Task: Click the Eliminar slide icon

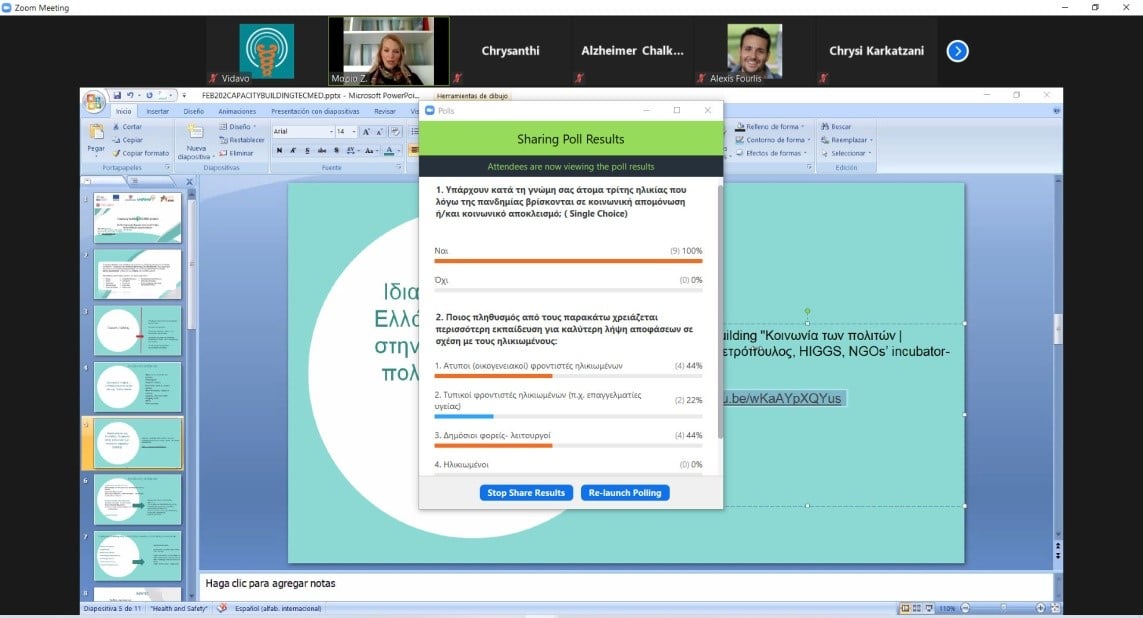Action: [236, 153]
